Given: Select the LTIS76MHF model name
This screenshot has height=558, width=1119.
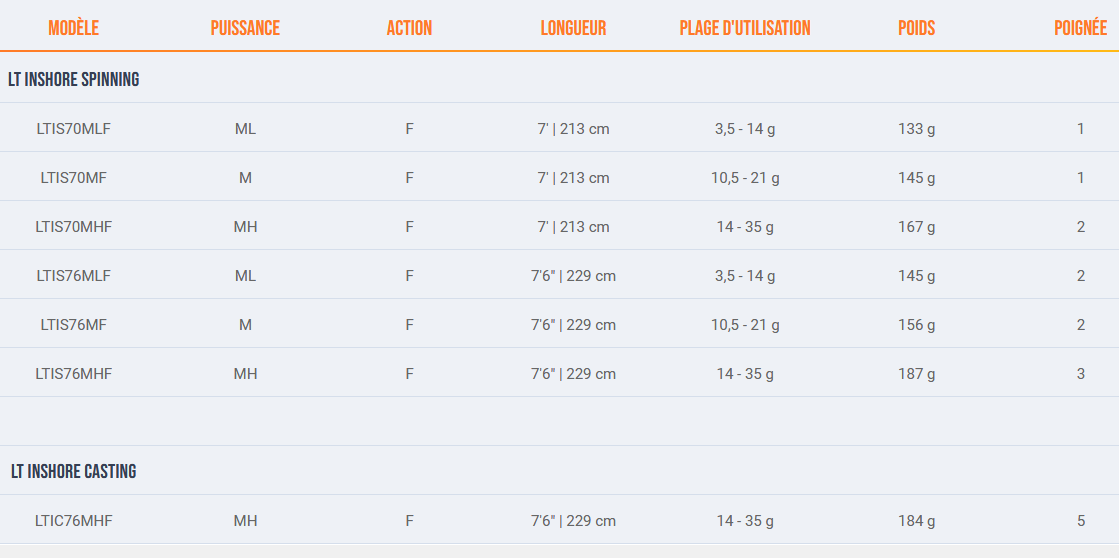Looking at the screenshot, I should [73, 374].
